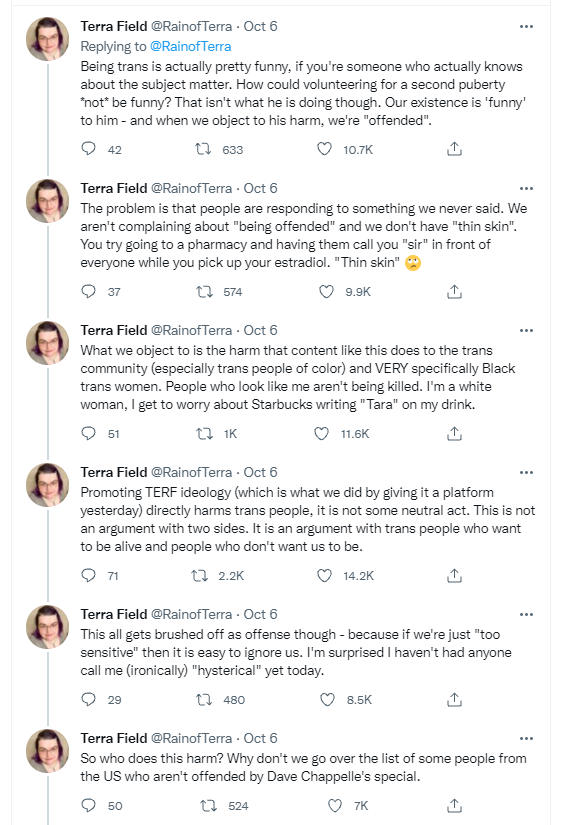Retweet the tweet with 633 retweets
Screen dimensions: 567x825
pyautogui.click(x=203, y=149)
